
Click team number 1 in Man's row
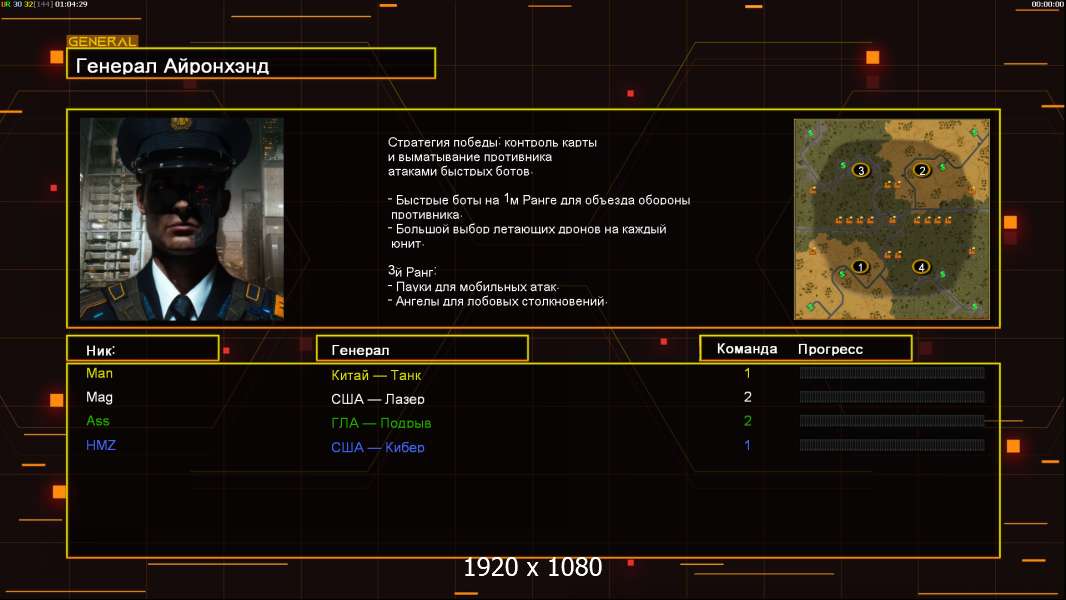point(747,373)
